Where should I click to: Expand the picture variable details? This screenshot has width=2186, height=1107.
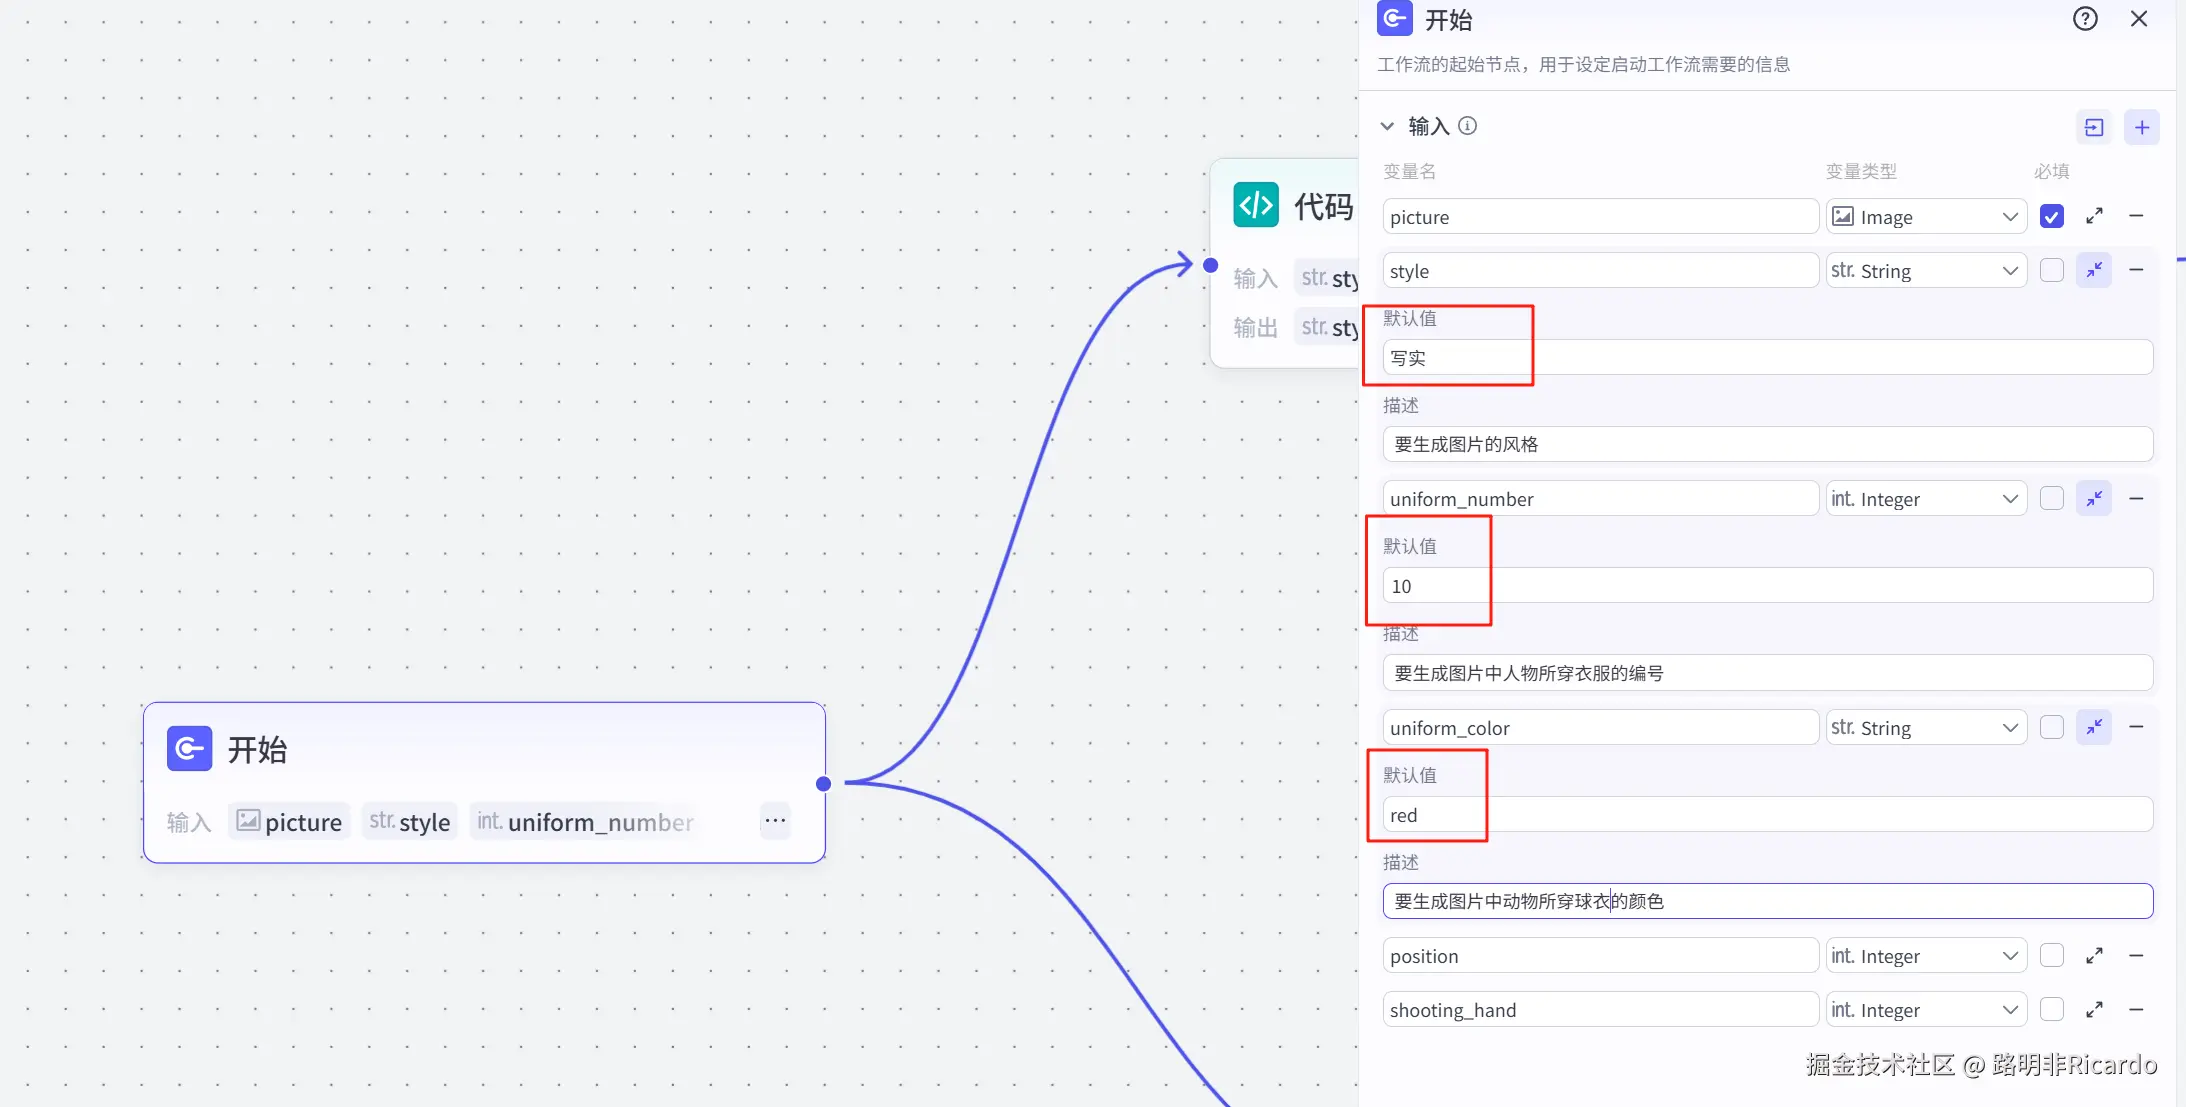point(2094,216)
